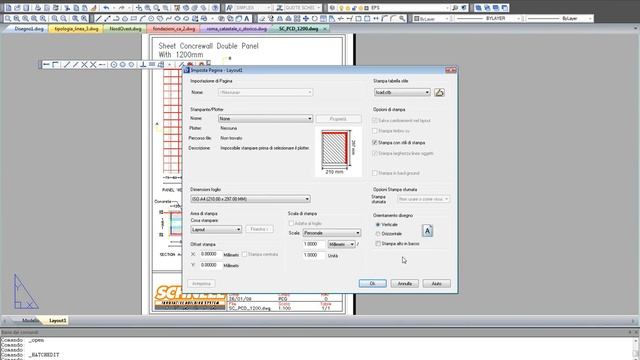Click the New drawing icon in top toolbar
Screen dimensions: 640x360
8,8
